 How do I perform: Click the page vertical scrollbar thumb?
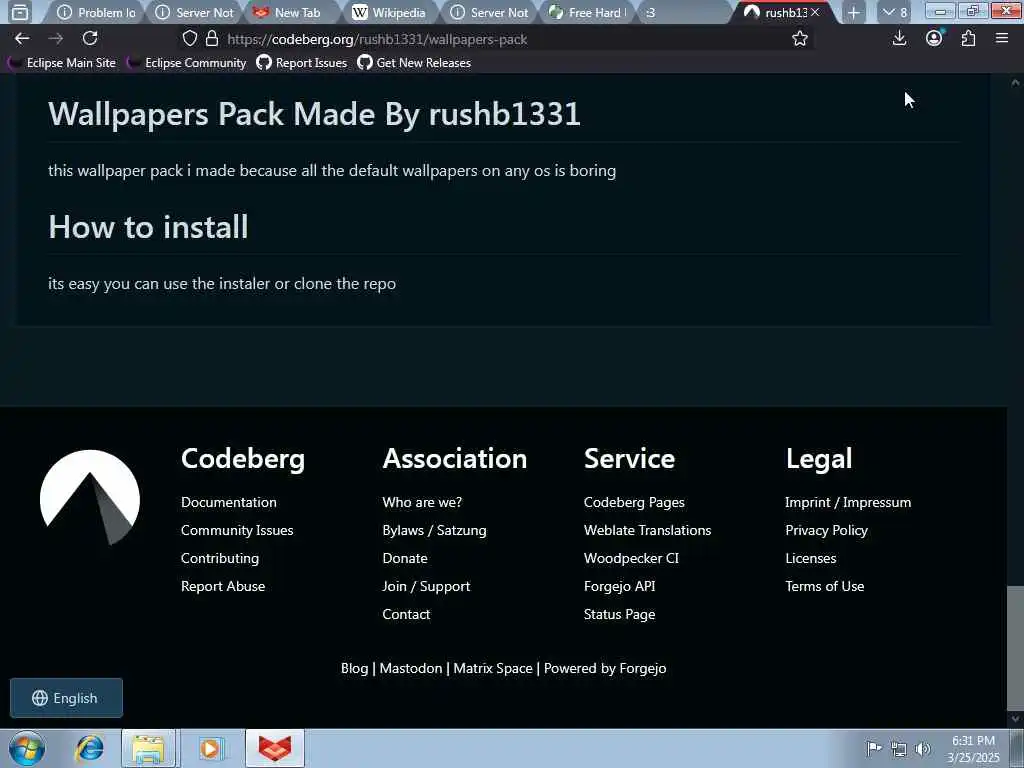[1015, 647]
